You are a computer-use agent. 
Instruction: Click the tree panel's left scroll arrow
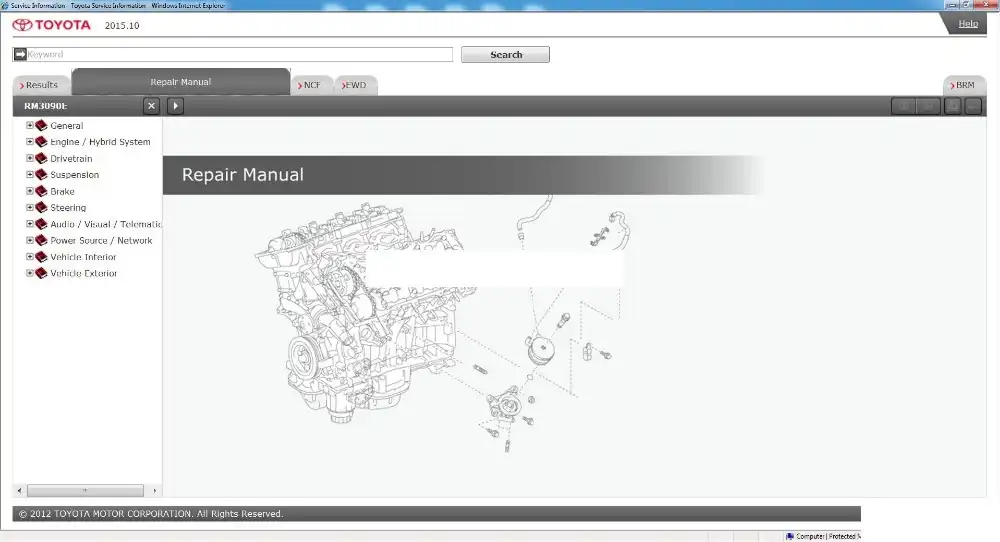pyautogui.click(x=20, y=490)
